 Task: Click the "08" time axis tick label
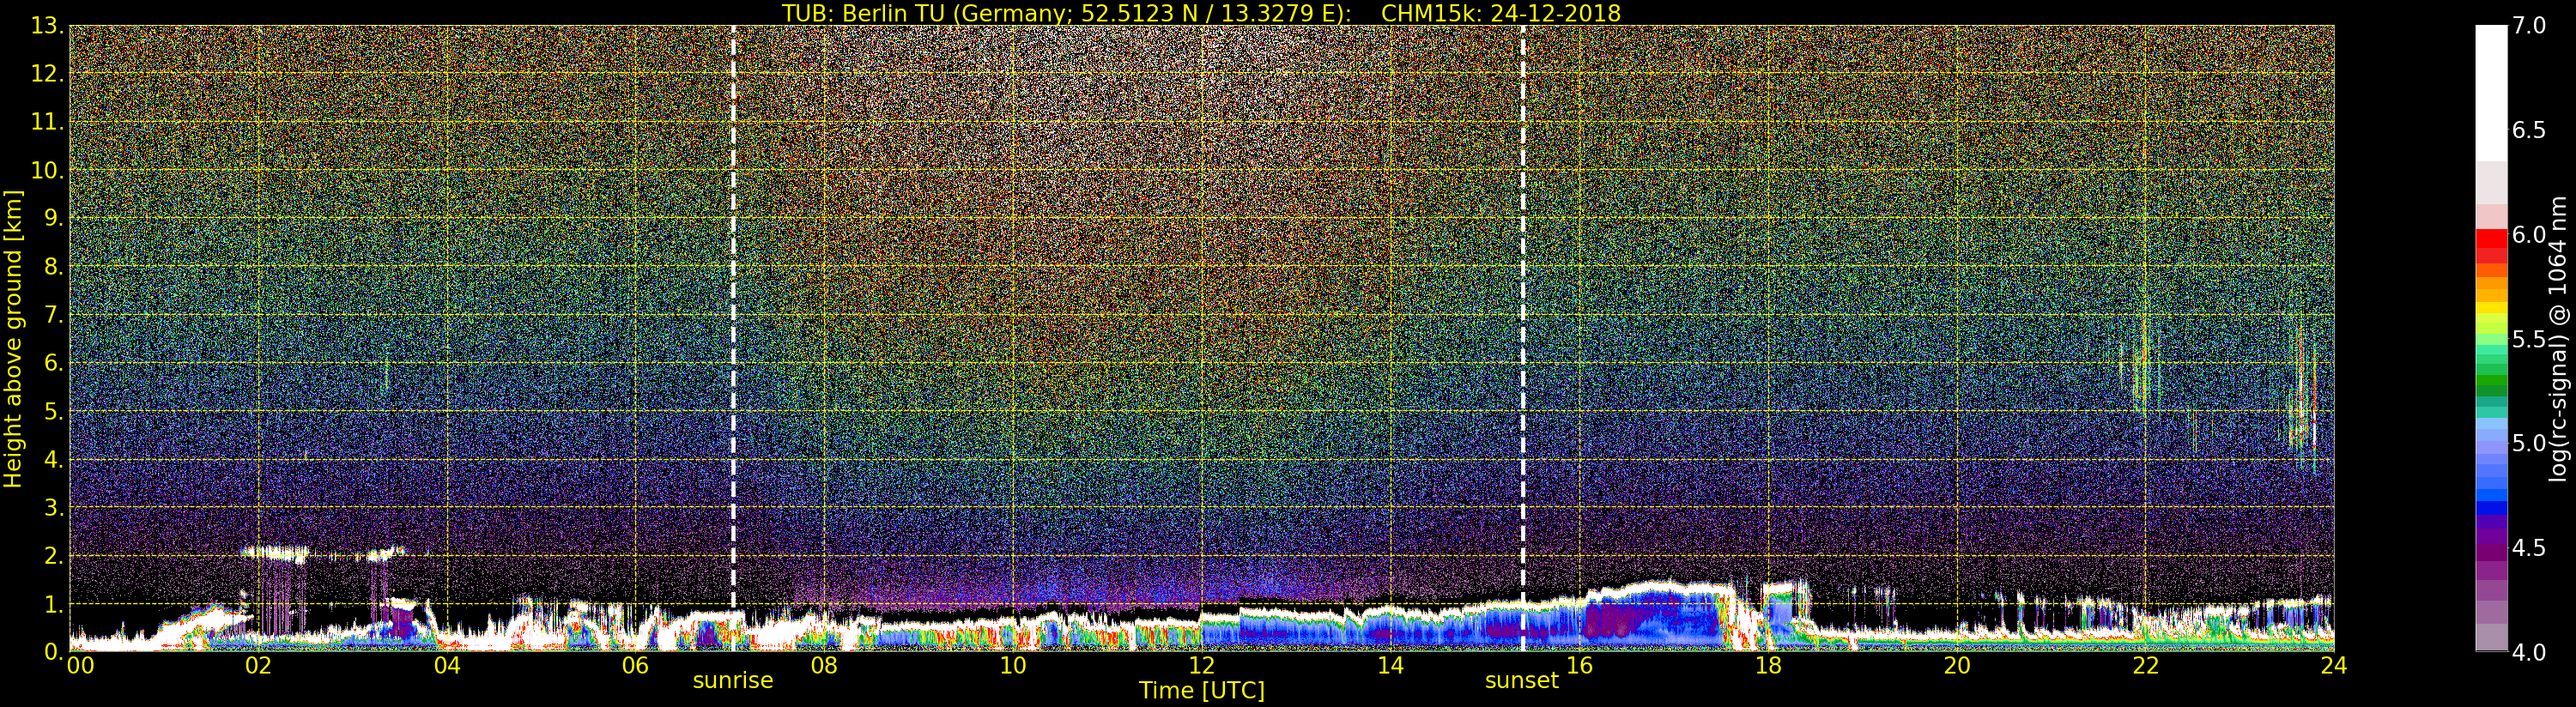point(824,666)
